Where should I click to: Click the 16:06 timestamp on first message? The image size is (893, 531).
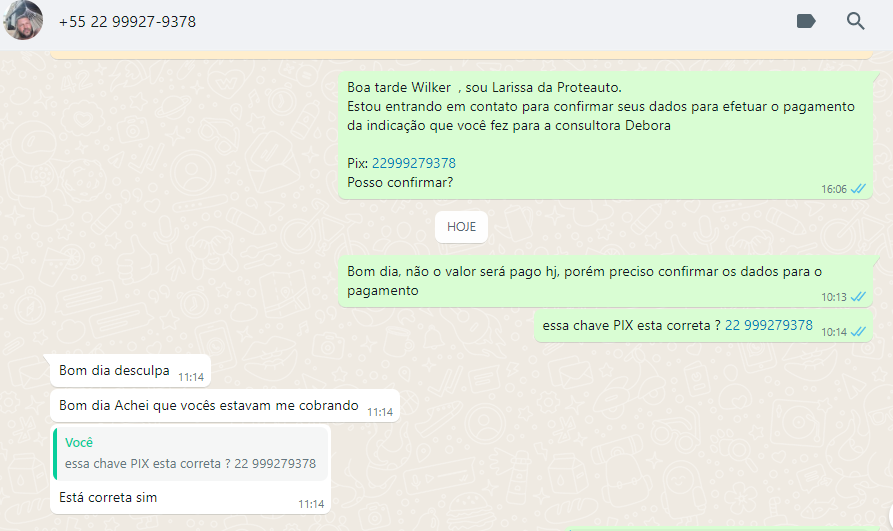tap(834, 189)
